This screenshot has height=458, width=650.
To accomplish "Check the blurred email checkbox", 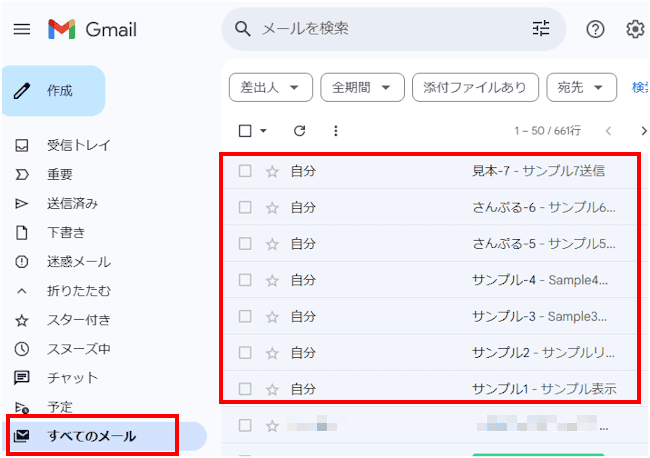I will click(245, 426).
